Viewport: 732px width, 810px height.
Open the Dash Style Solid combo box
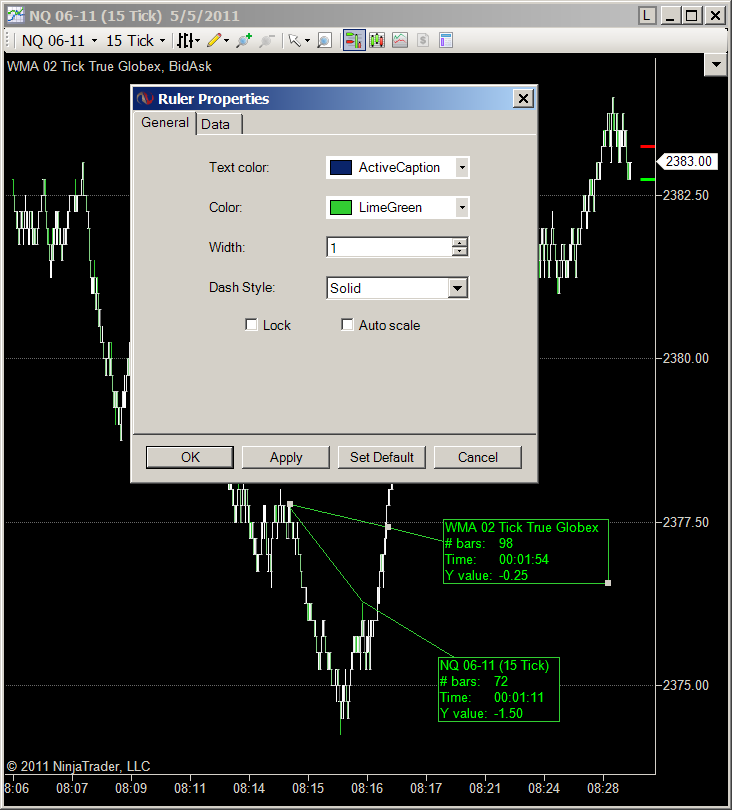click(x=398, y=288)
